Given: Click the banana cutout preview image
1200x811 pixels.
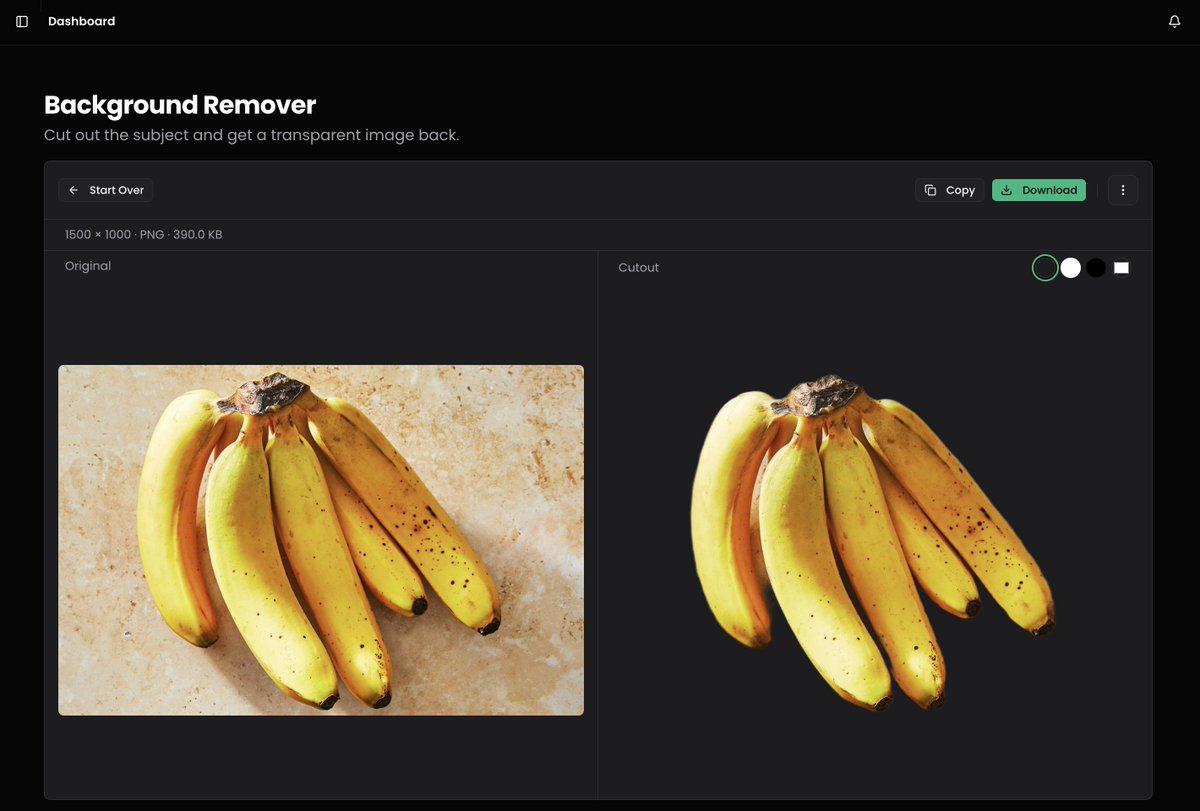Looking at the screenshot, I should (873, 542).
